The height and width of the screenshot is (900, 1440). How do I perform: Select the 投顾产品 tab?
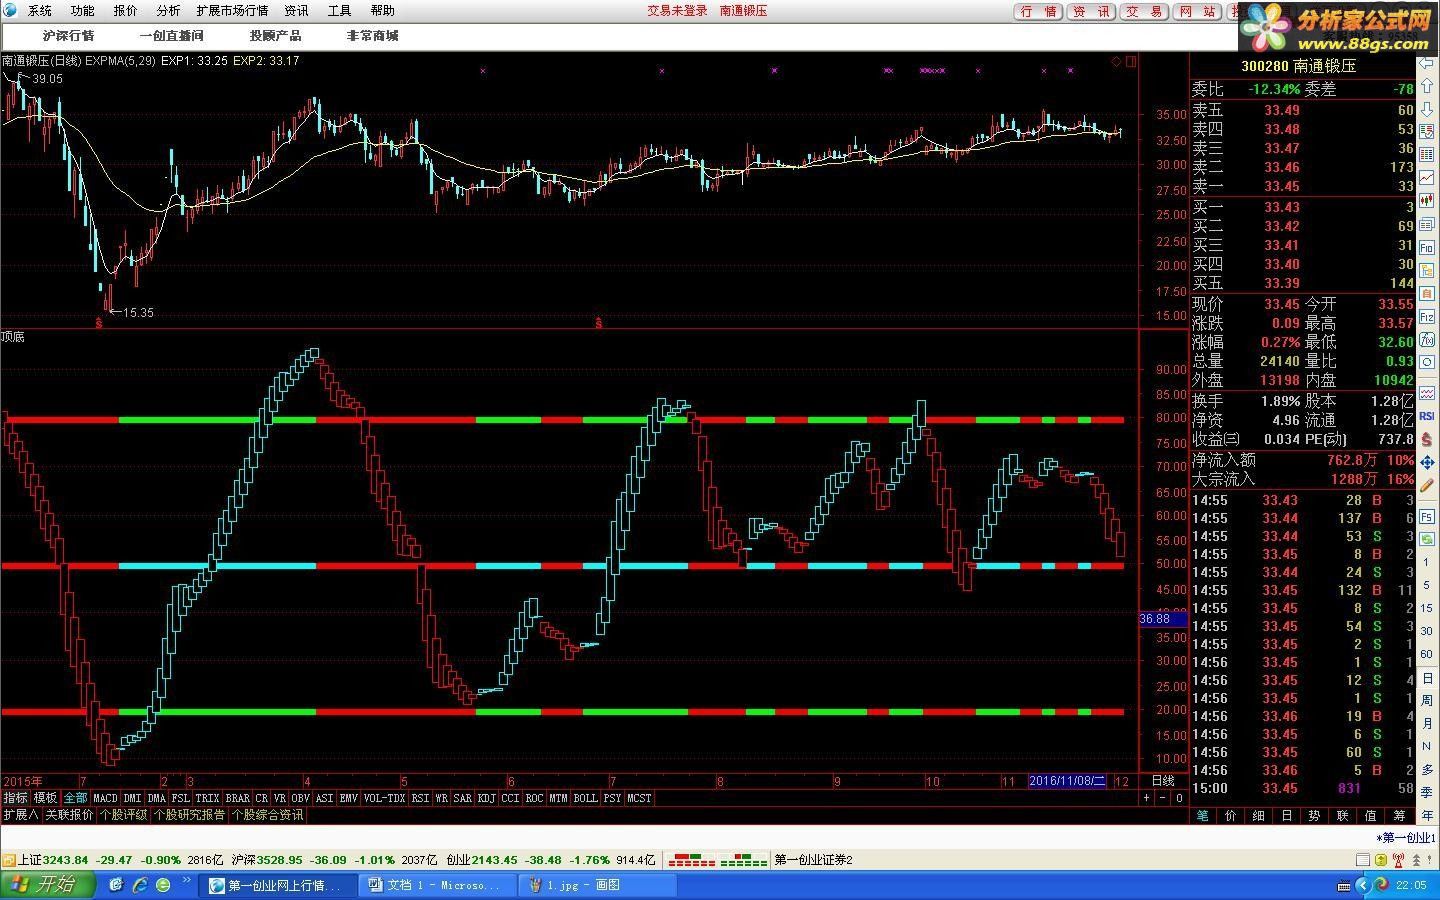pyautogui.click(x=275, y=36)
